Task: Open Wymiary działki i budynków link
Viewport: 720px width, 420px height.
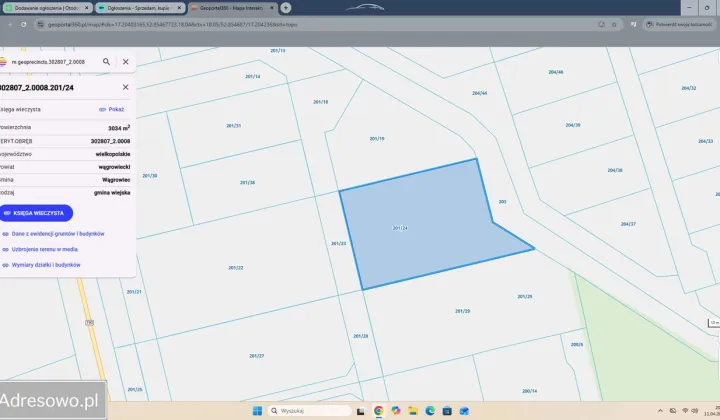Action: click(x=46, y=265)
